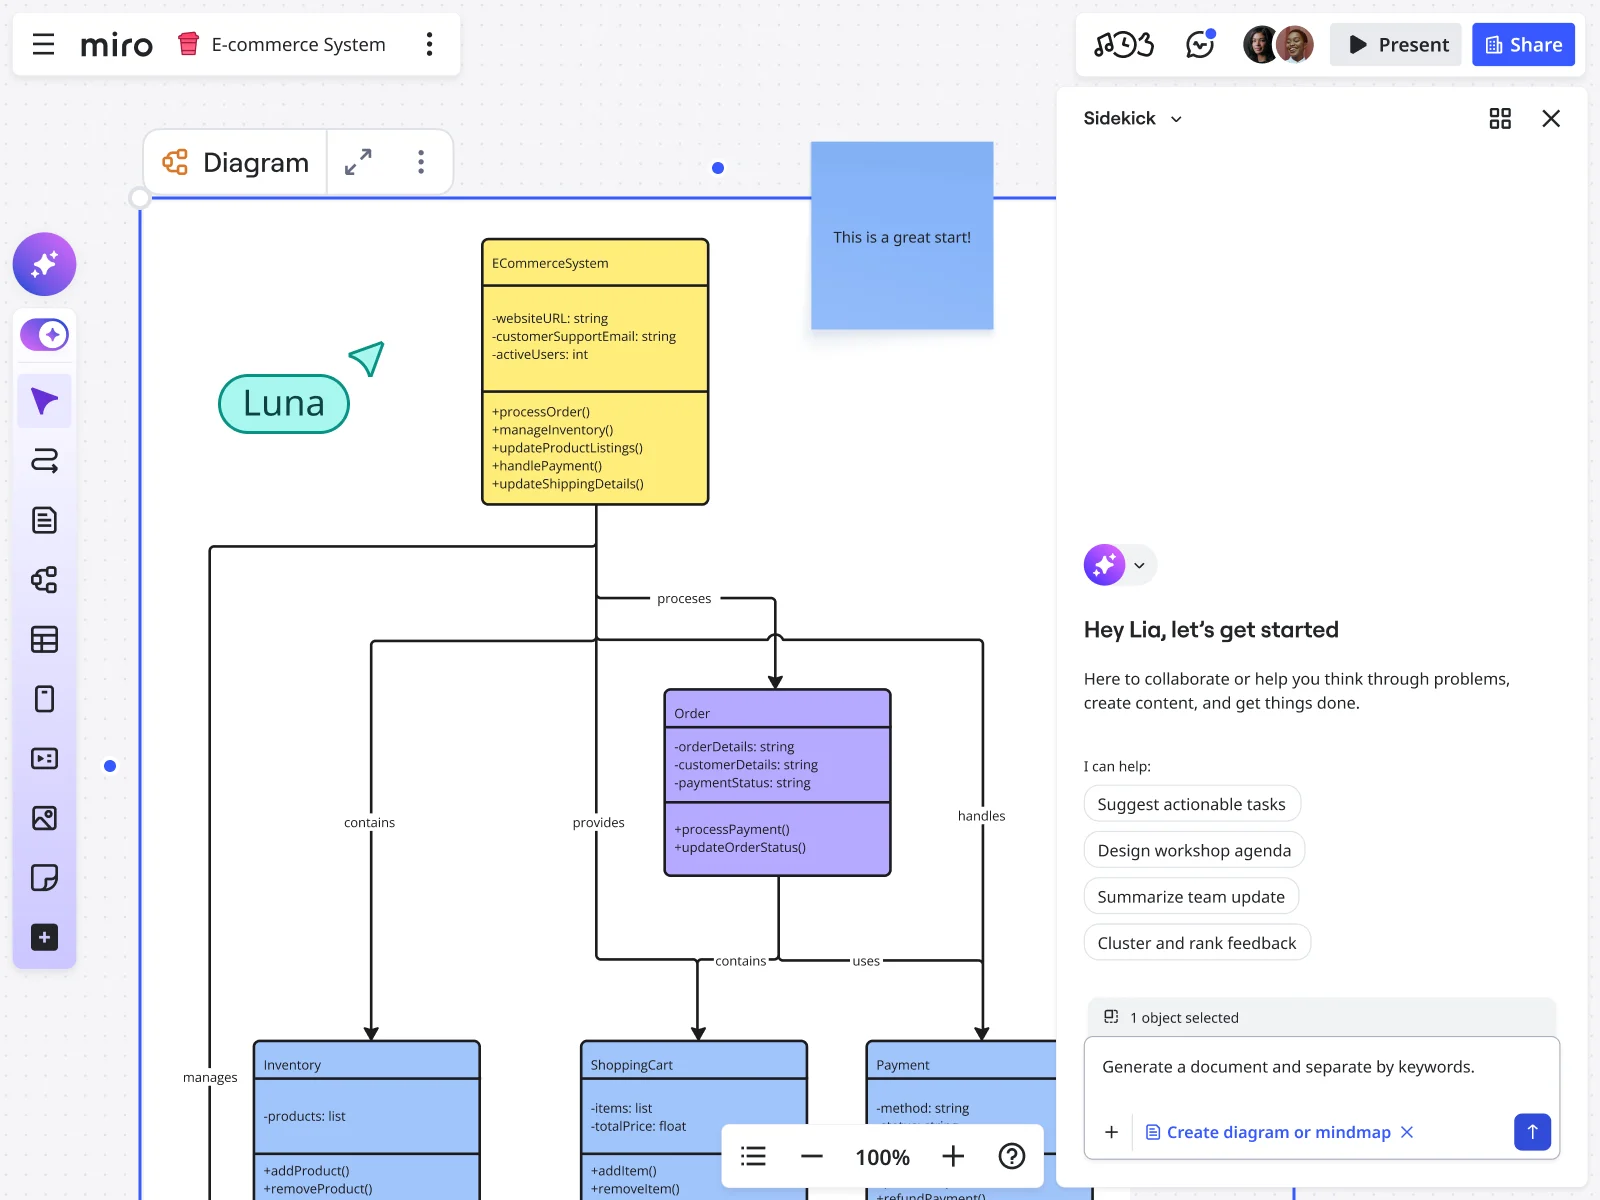Screen dimensions: 1600x1200
Task: Select the table tool in sidebar
Action: tap(44, 640)
